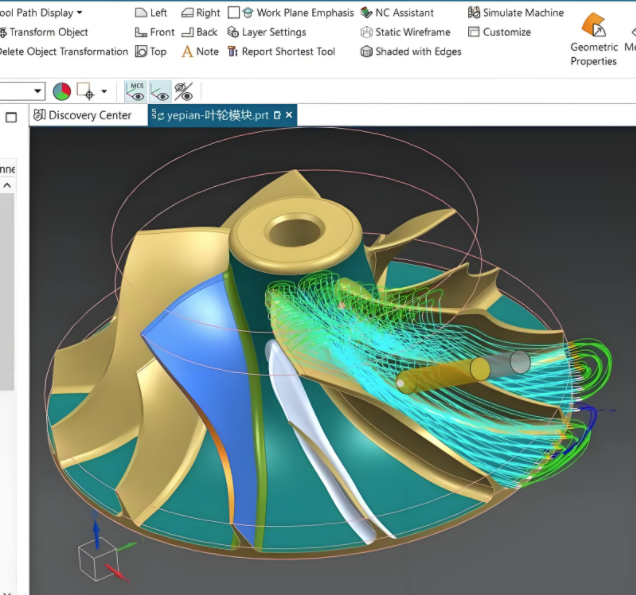This screenshot has height=595, width=636.
Task: Click the window layout square icon
Action: 11,118
